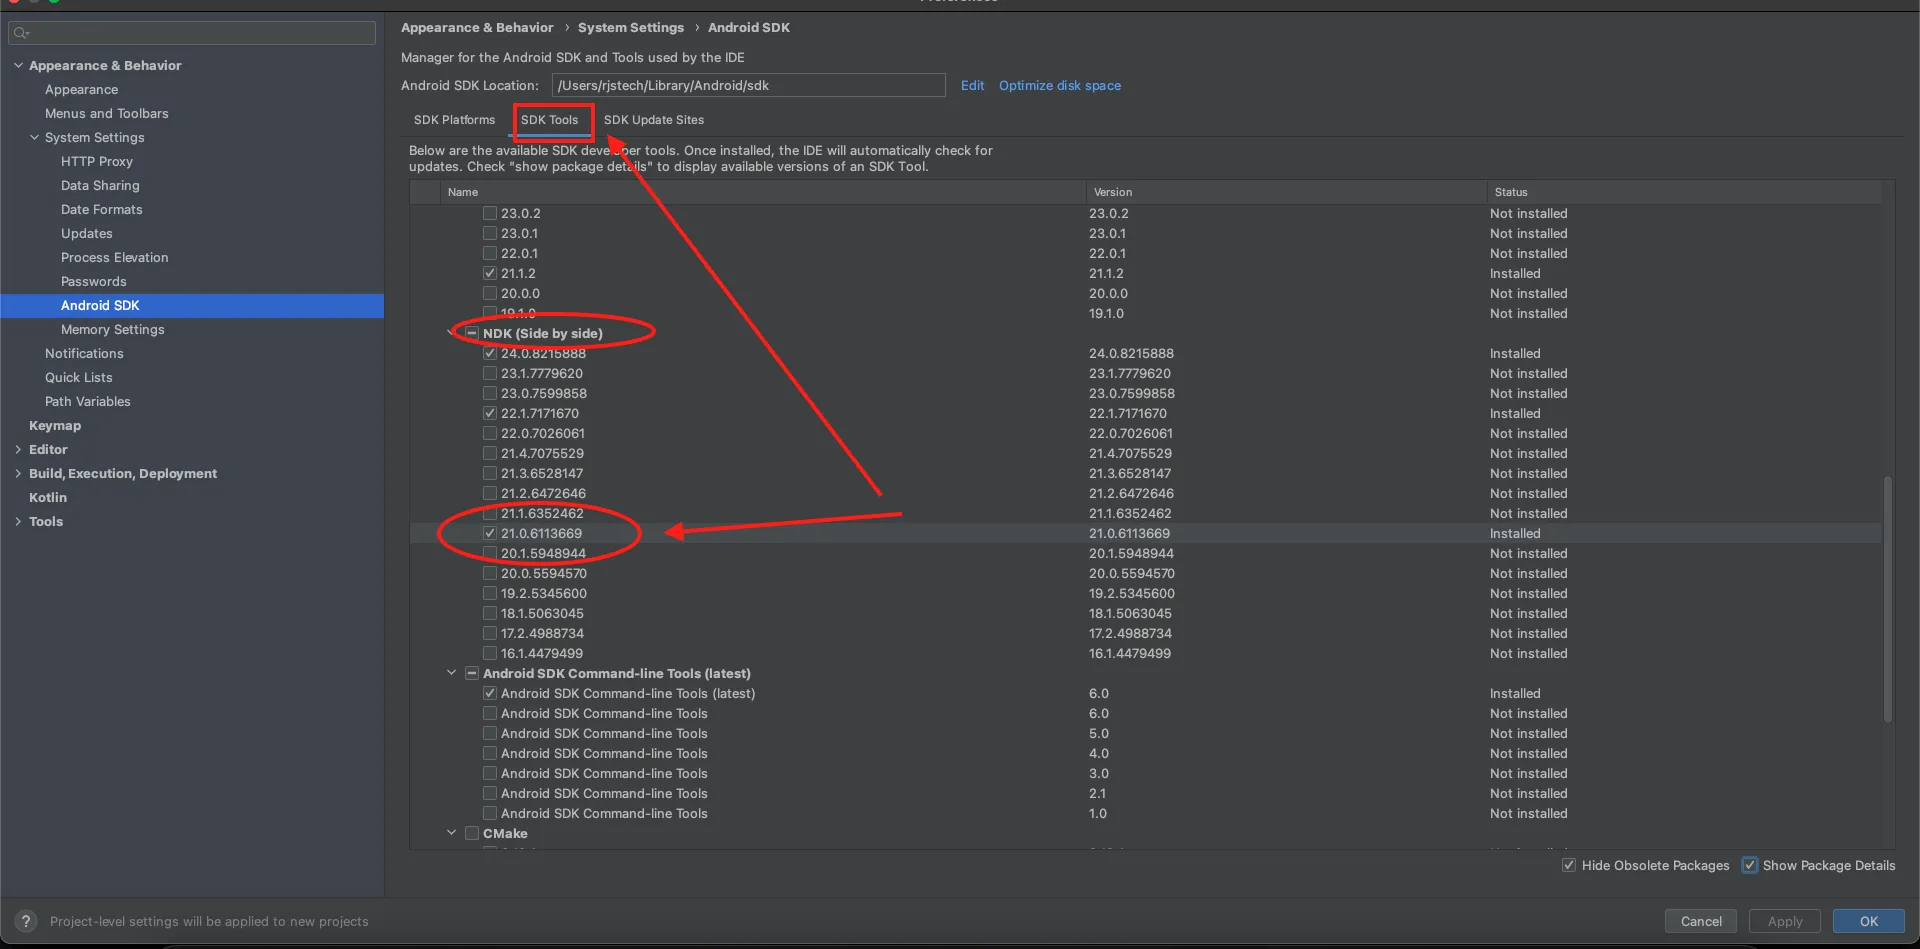This screenshot has width=1920, height=949.
Task: Click Optimize disk space link
Action: coord(1060,85)
